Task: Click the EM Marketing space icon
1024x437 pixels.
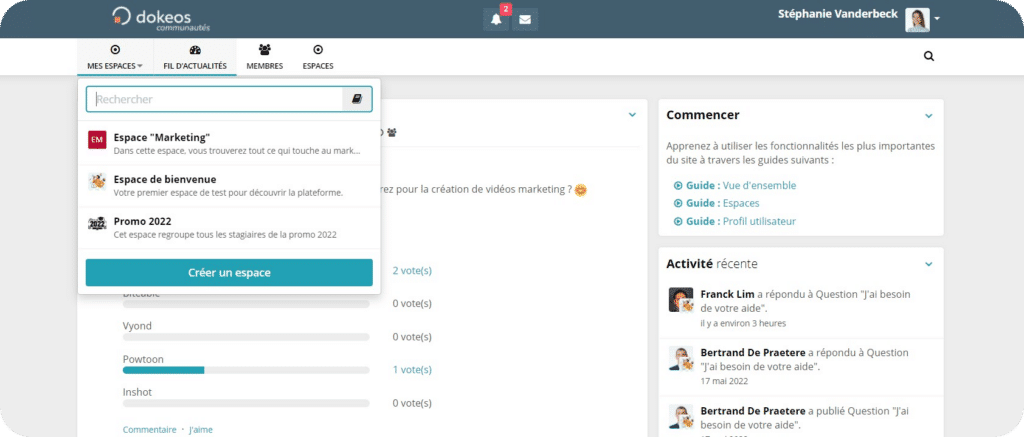Action: (97, 140)
